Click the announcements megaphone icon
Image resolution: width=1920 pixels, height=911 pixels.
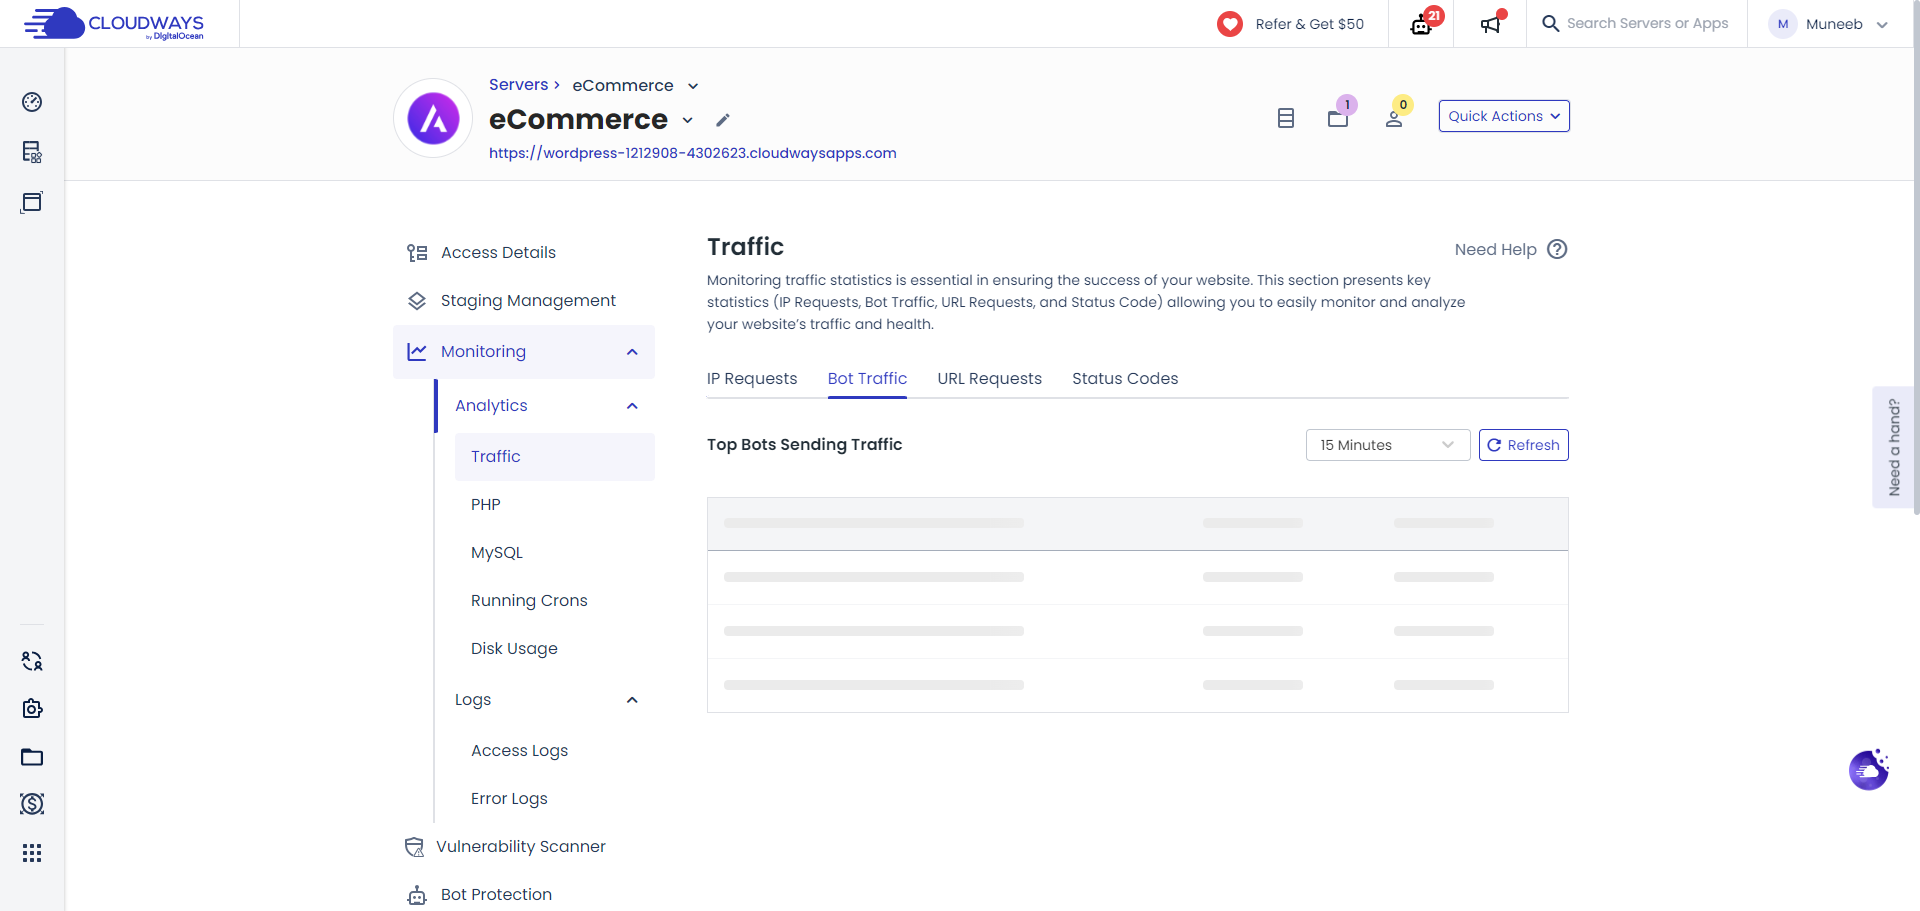[x=1489, y=24]
